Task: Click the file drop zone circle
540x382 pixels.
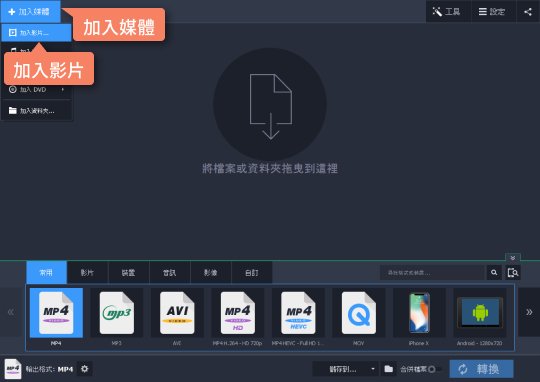Action: click(x=270, y=104)
